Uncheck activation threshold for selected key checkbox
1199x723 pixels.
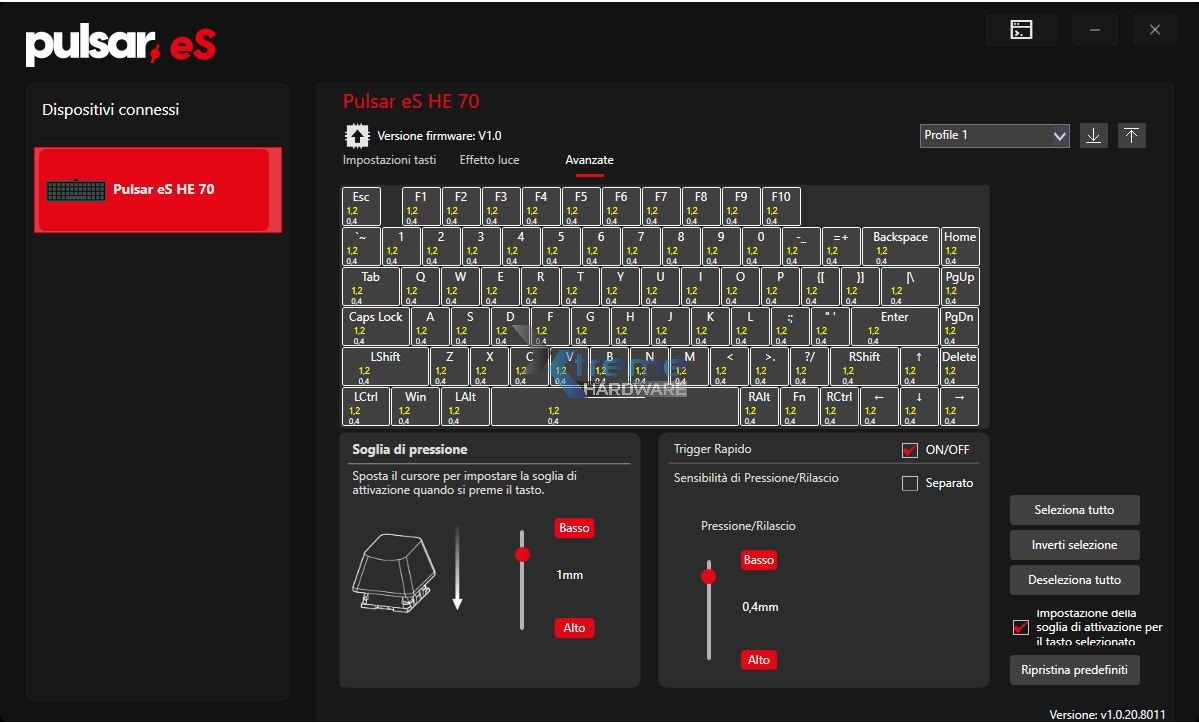point(1020,628)
